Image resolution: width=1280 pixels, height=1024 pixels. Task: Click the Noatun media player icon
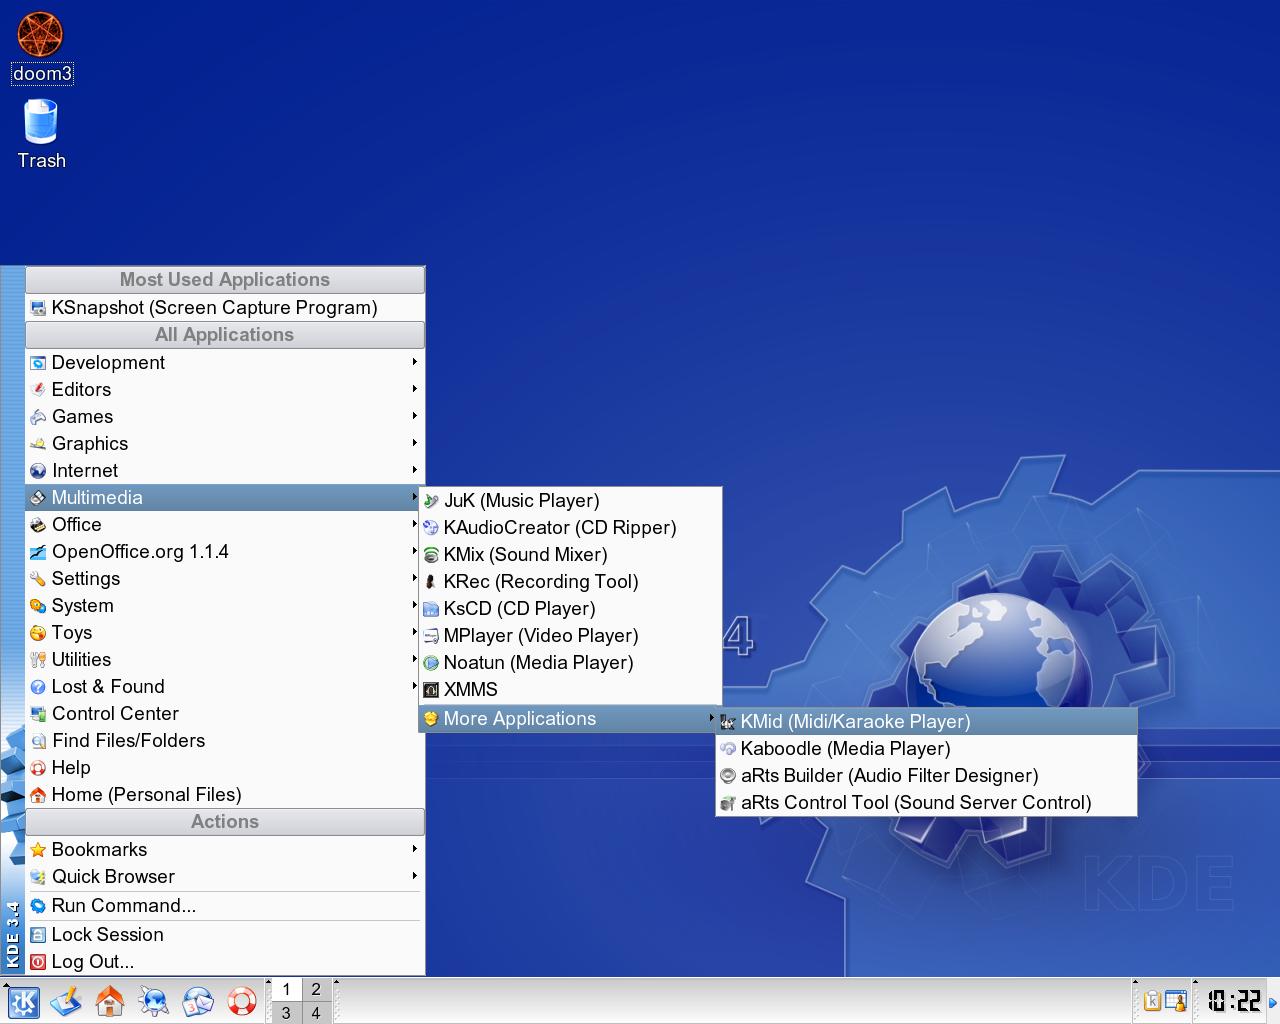pos(431,663)
